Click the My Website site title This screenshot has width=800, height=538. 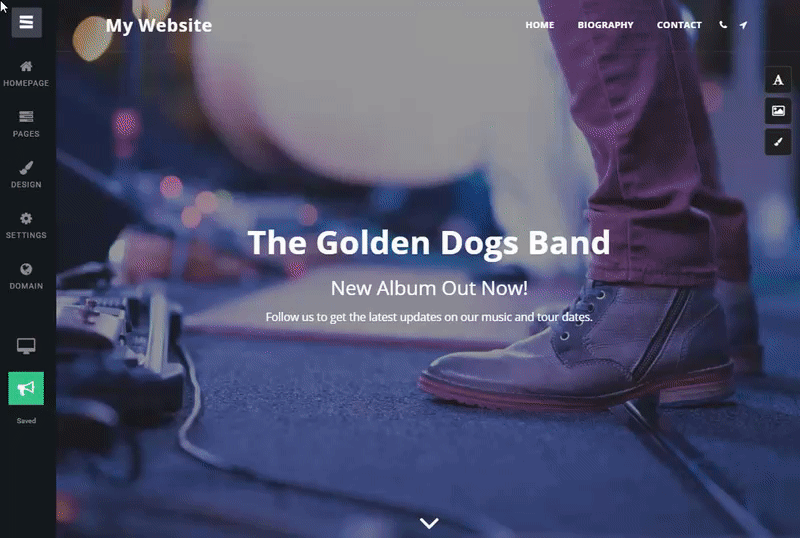pyautogui.click(x=159, y=26)
